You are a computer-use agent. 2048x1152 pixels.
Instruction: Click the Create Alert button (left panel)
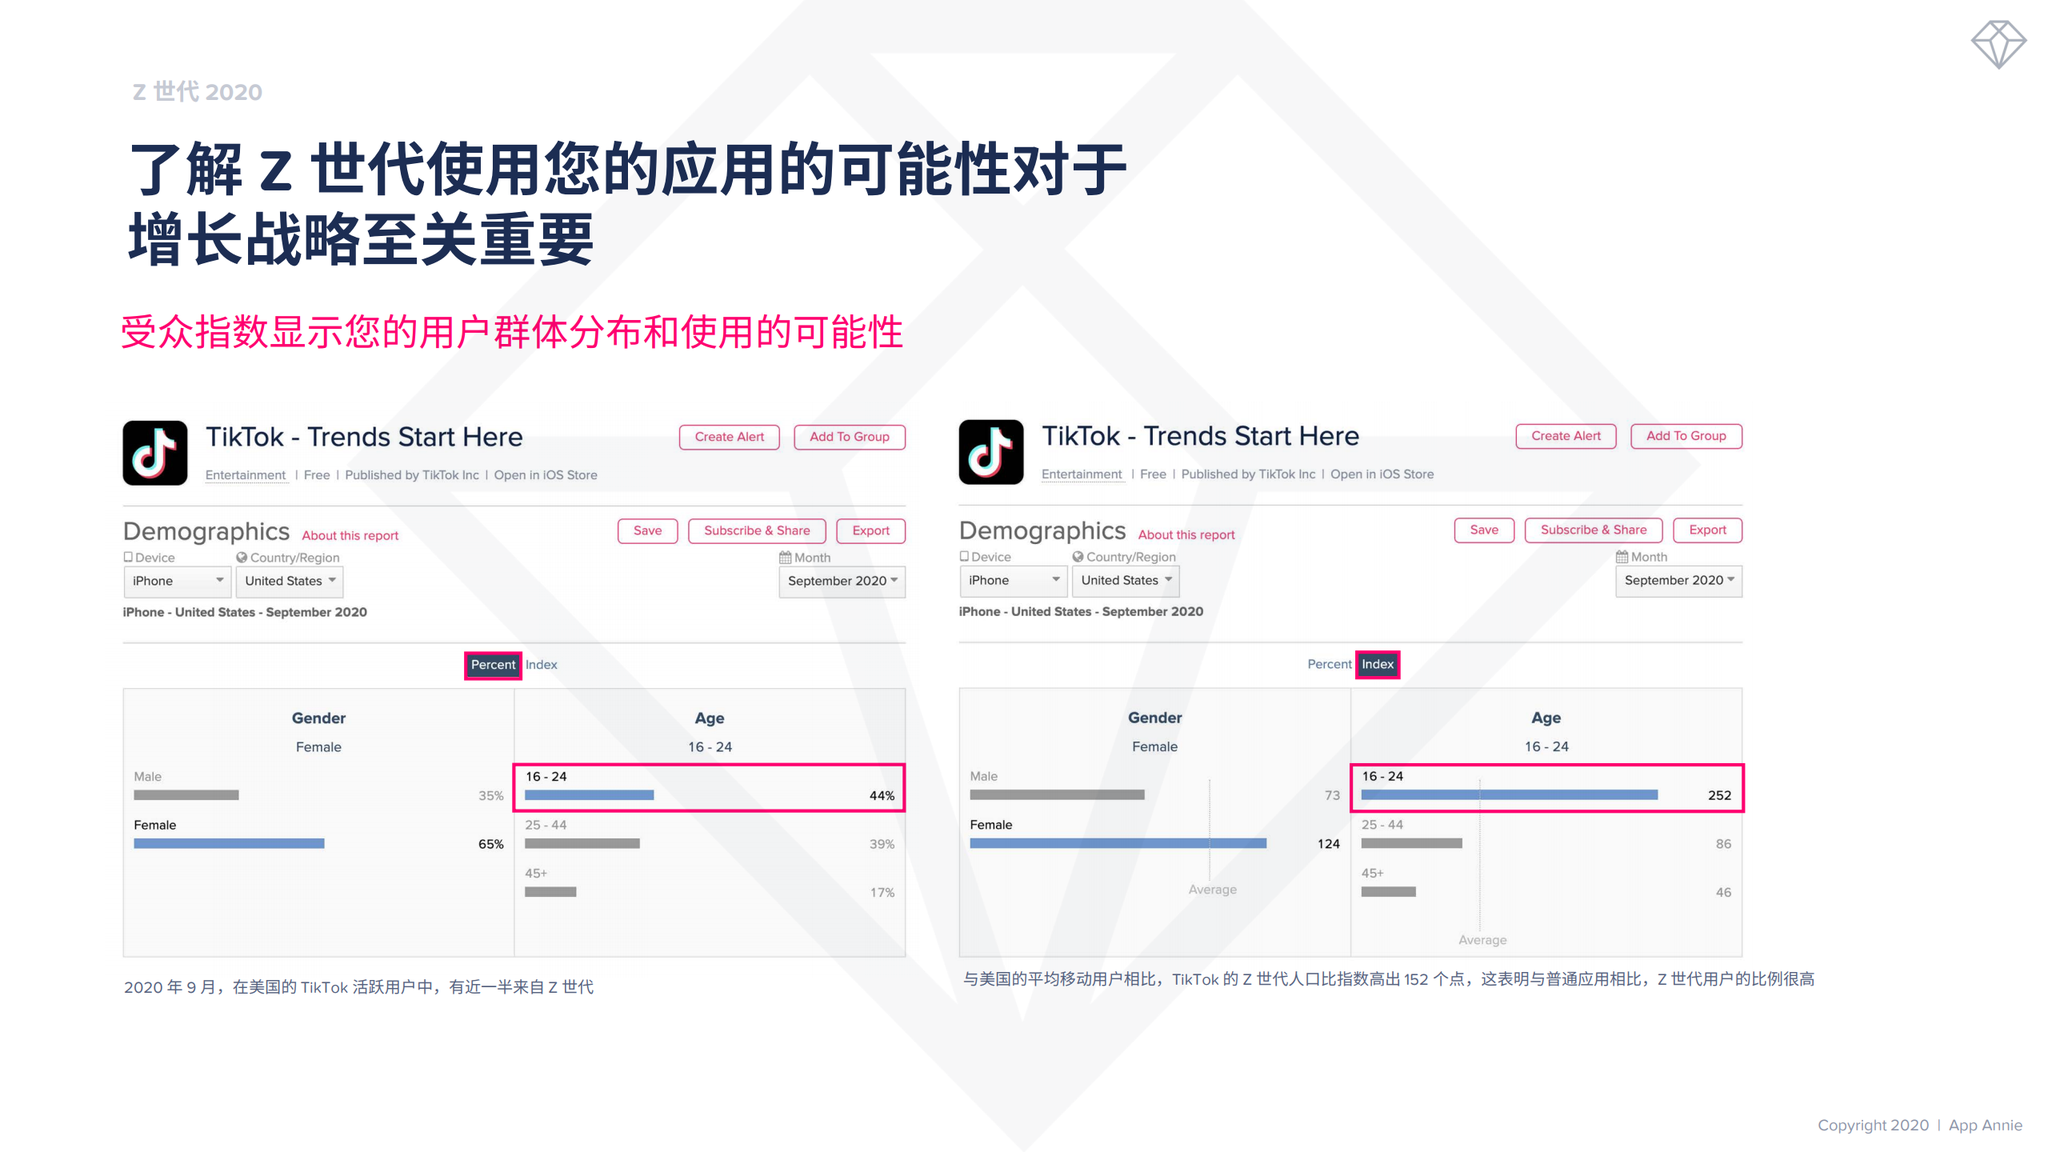click(730, 437)
